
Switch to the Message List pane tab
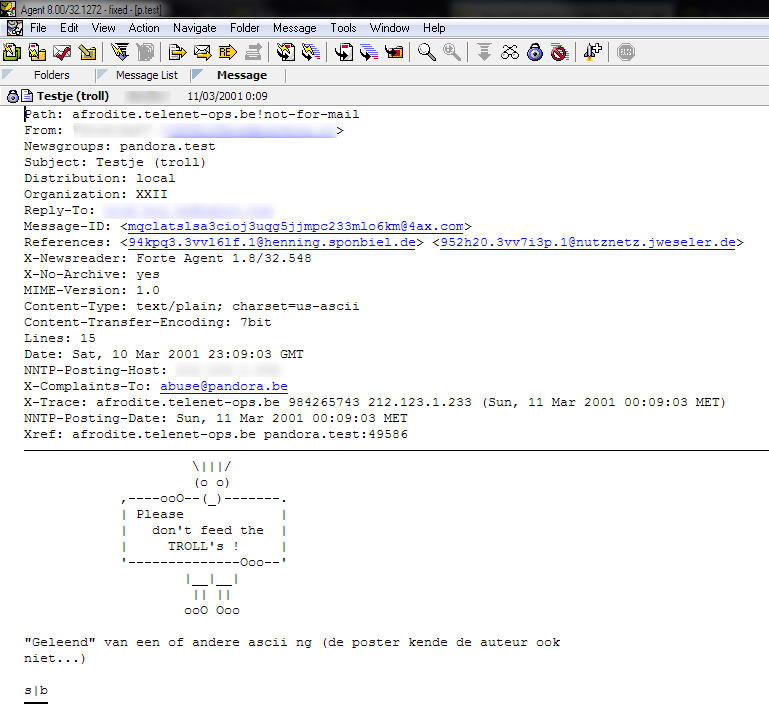(x=147, y=75)
